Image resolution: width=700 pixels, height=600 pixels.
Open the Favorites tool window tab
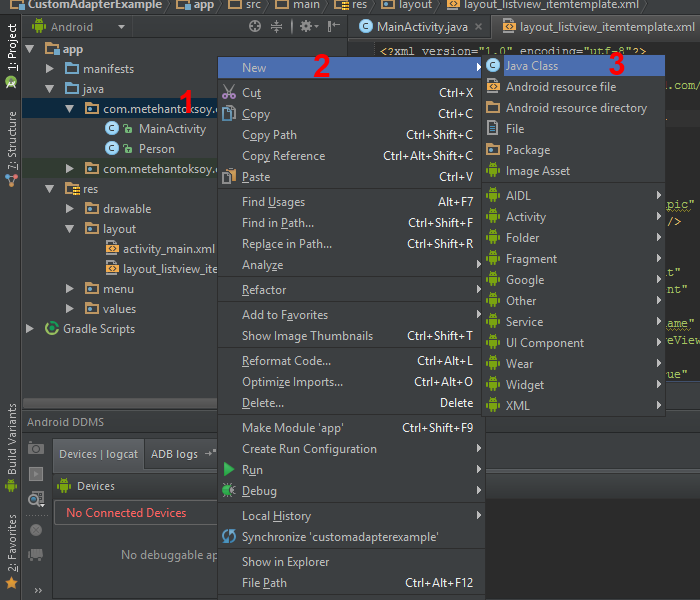[11, 551]
